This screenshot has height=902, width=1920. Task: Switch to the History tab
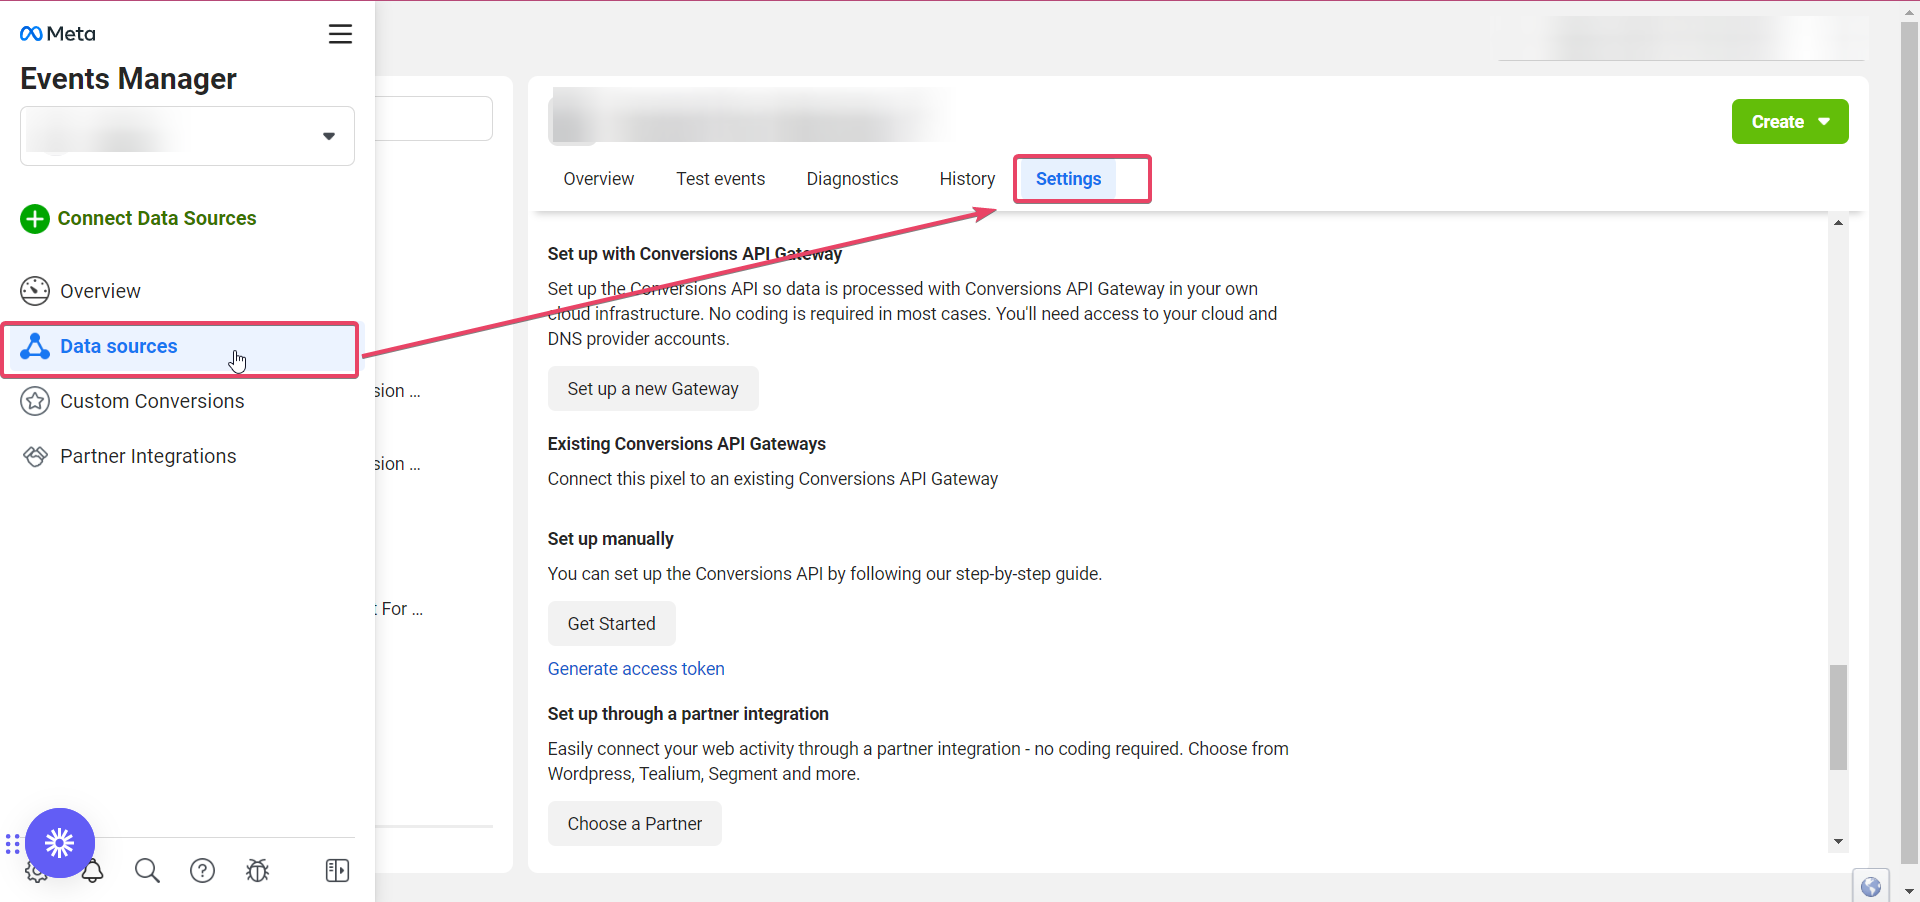point(967,179)
